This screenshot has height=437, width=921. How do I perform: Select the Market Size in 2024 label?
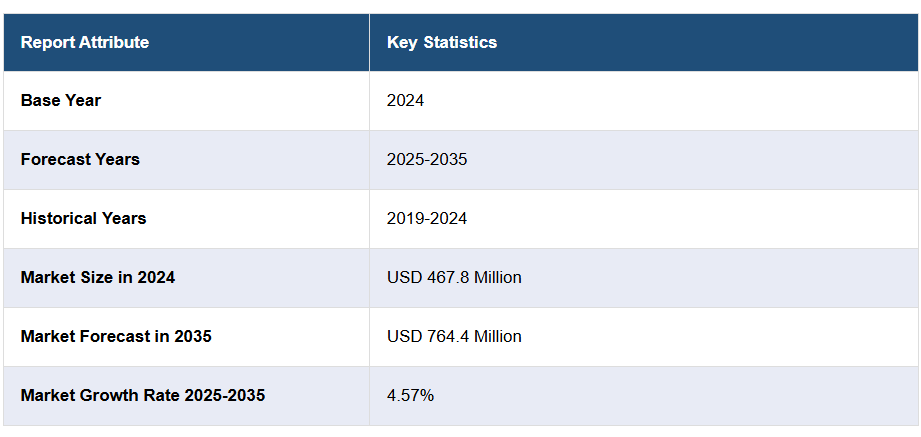pos(98,277)
